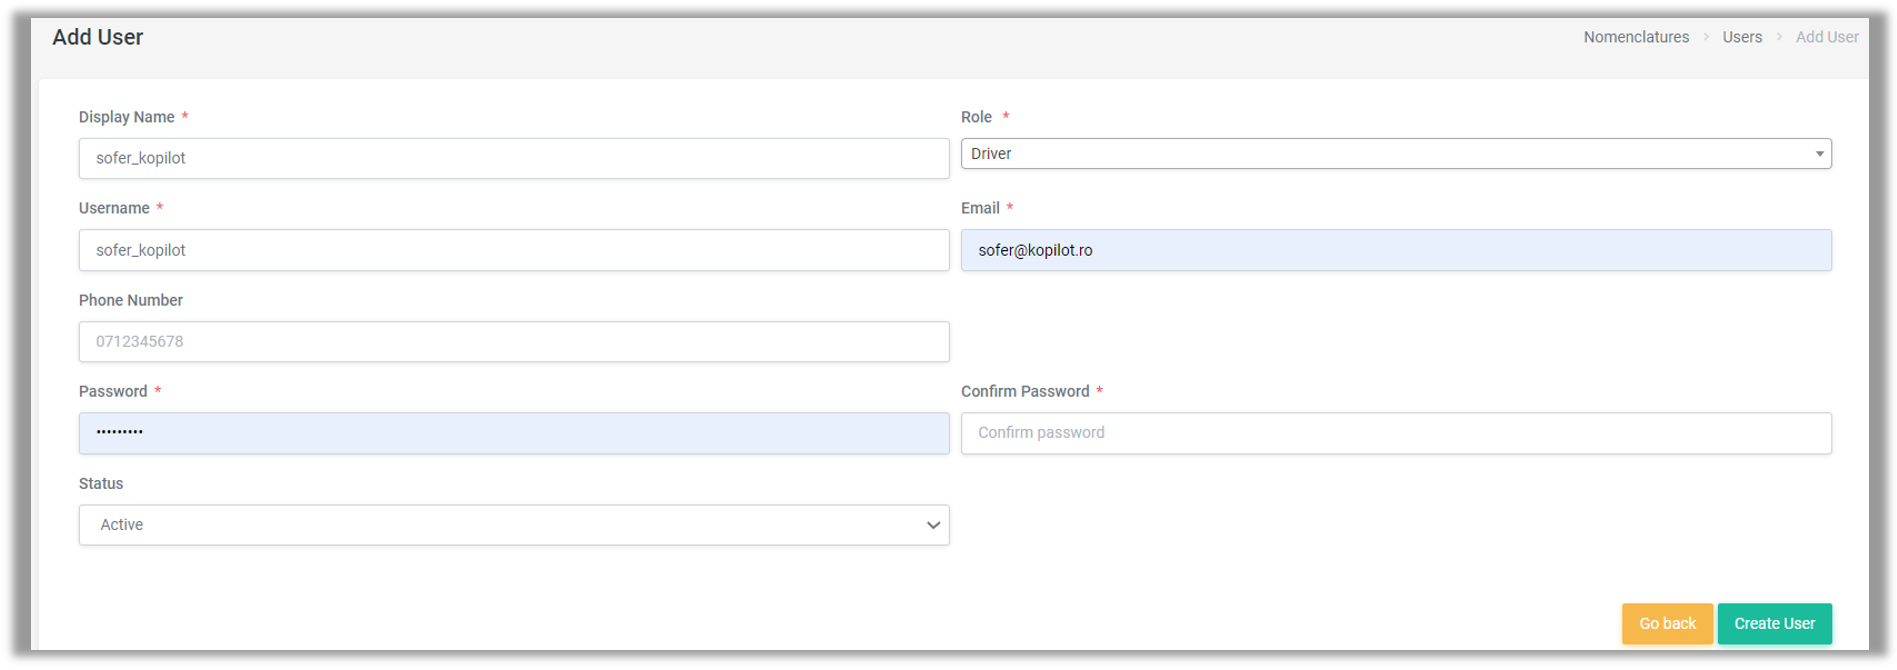Click the Phone Number label
This screenshot has width=1897, height=670.
point(131,300)
